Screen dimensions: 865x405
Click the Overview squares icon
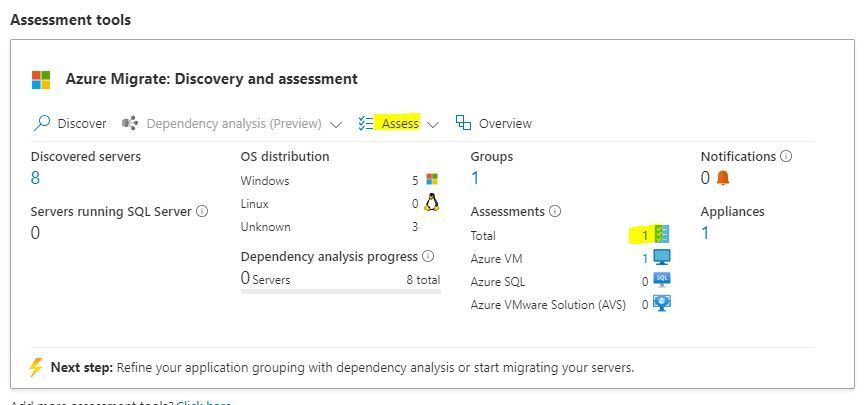[x=463, y=122]
